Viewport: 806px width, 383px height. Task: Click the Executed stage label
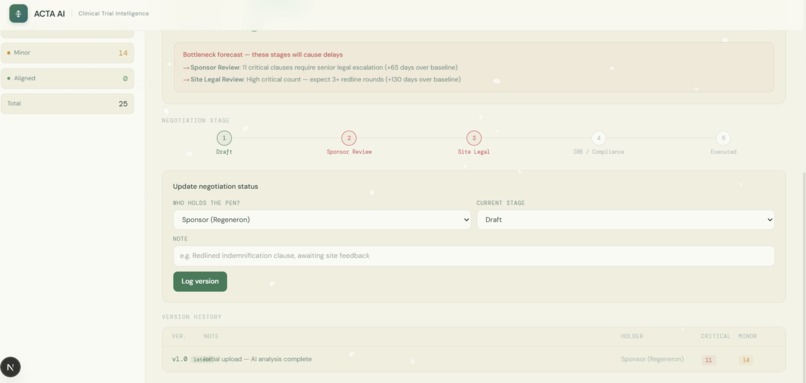723,152
